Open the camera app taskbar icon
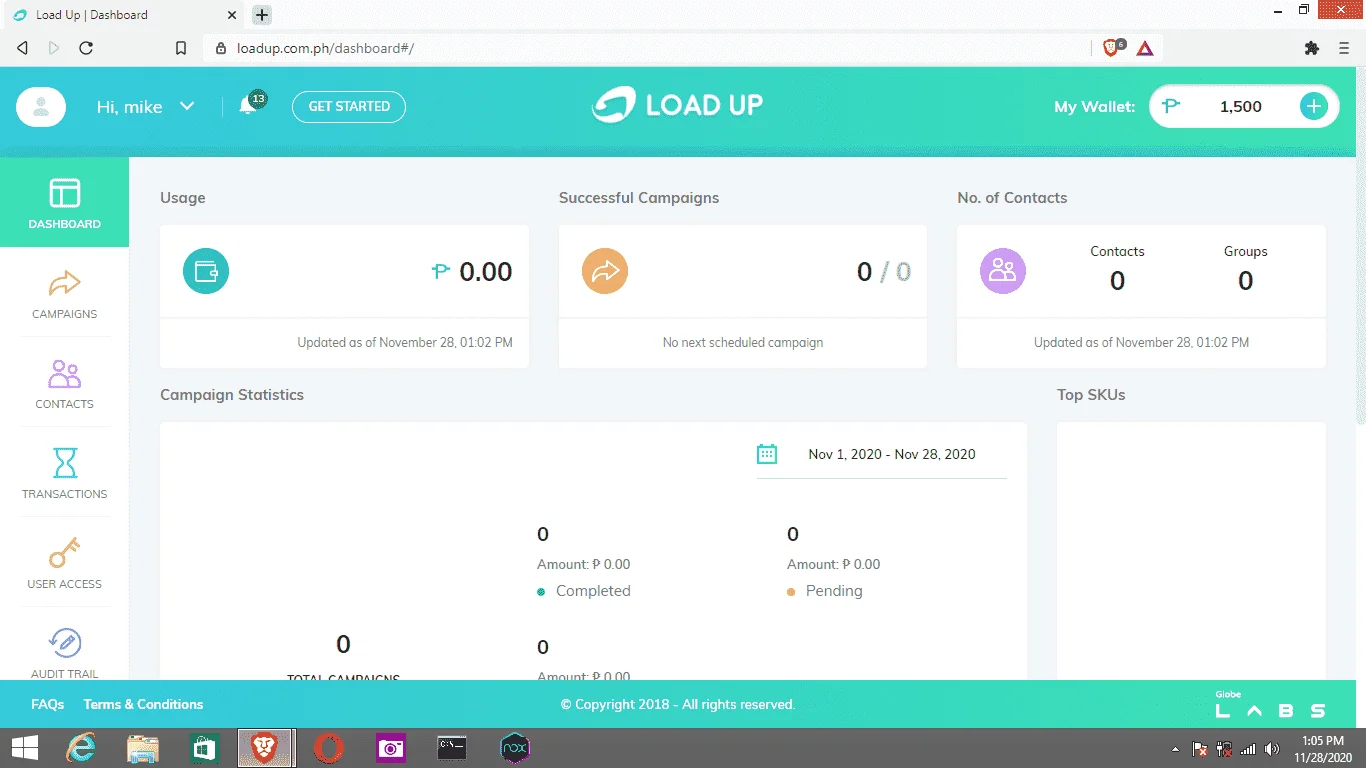The height and width of the screenshot is (768, 1366). click(390, 748)
